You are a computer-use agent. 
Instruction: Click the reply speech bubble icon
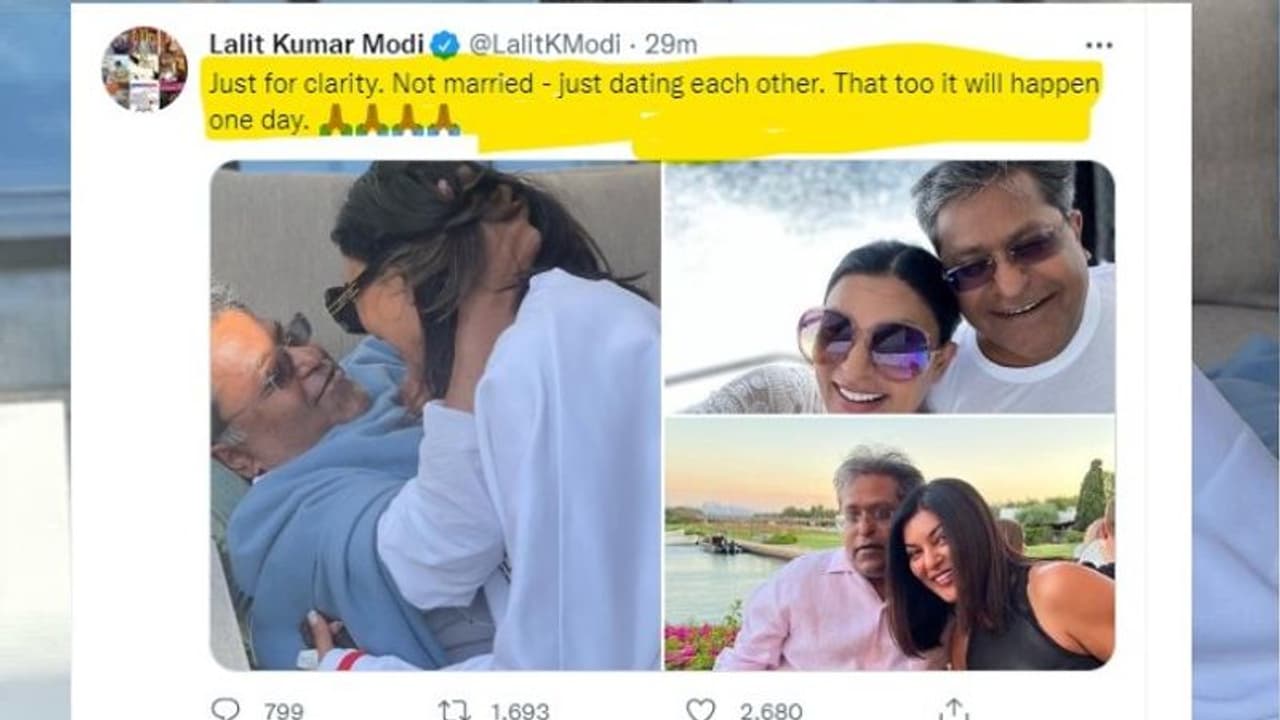point(226,709)
